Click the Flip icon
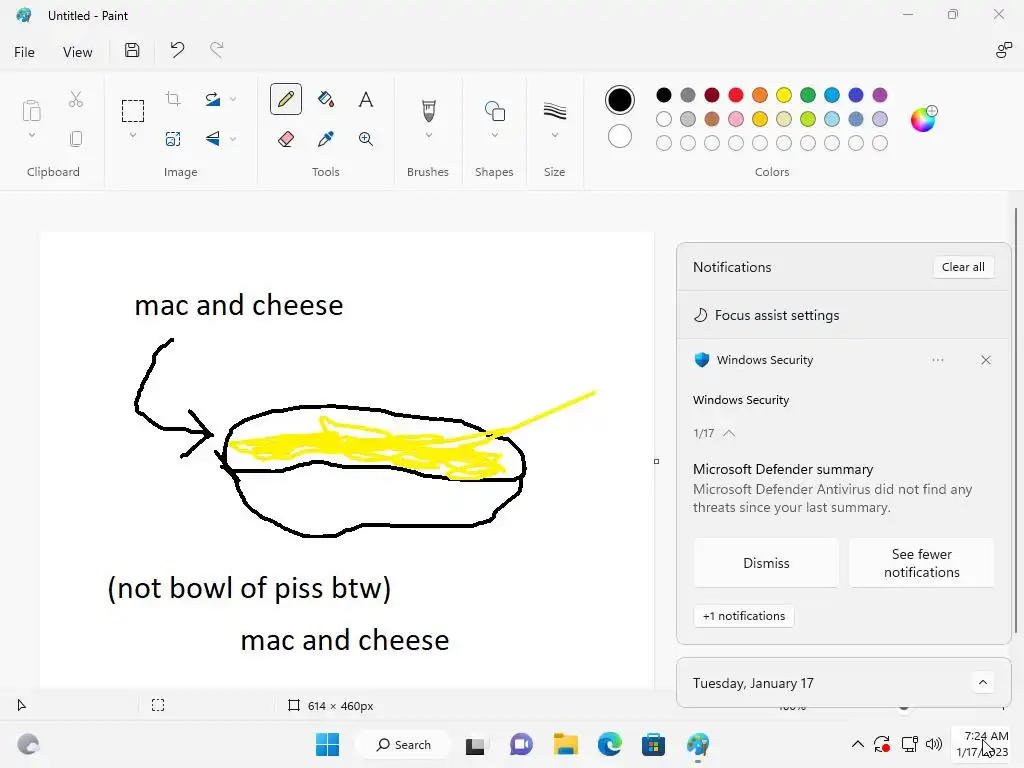Viewport: 1024px width, 768px height. click(x=213, y=138)
